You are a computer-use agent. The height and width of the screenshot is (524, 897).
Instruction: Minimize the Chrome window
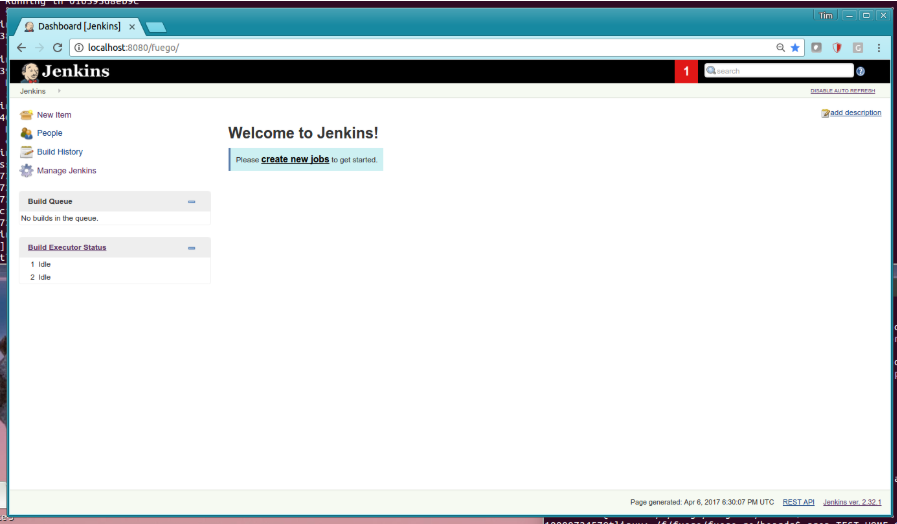click(x=849, y=15)
